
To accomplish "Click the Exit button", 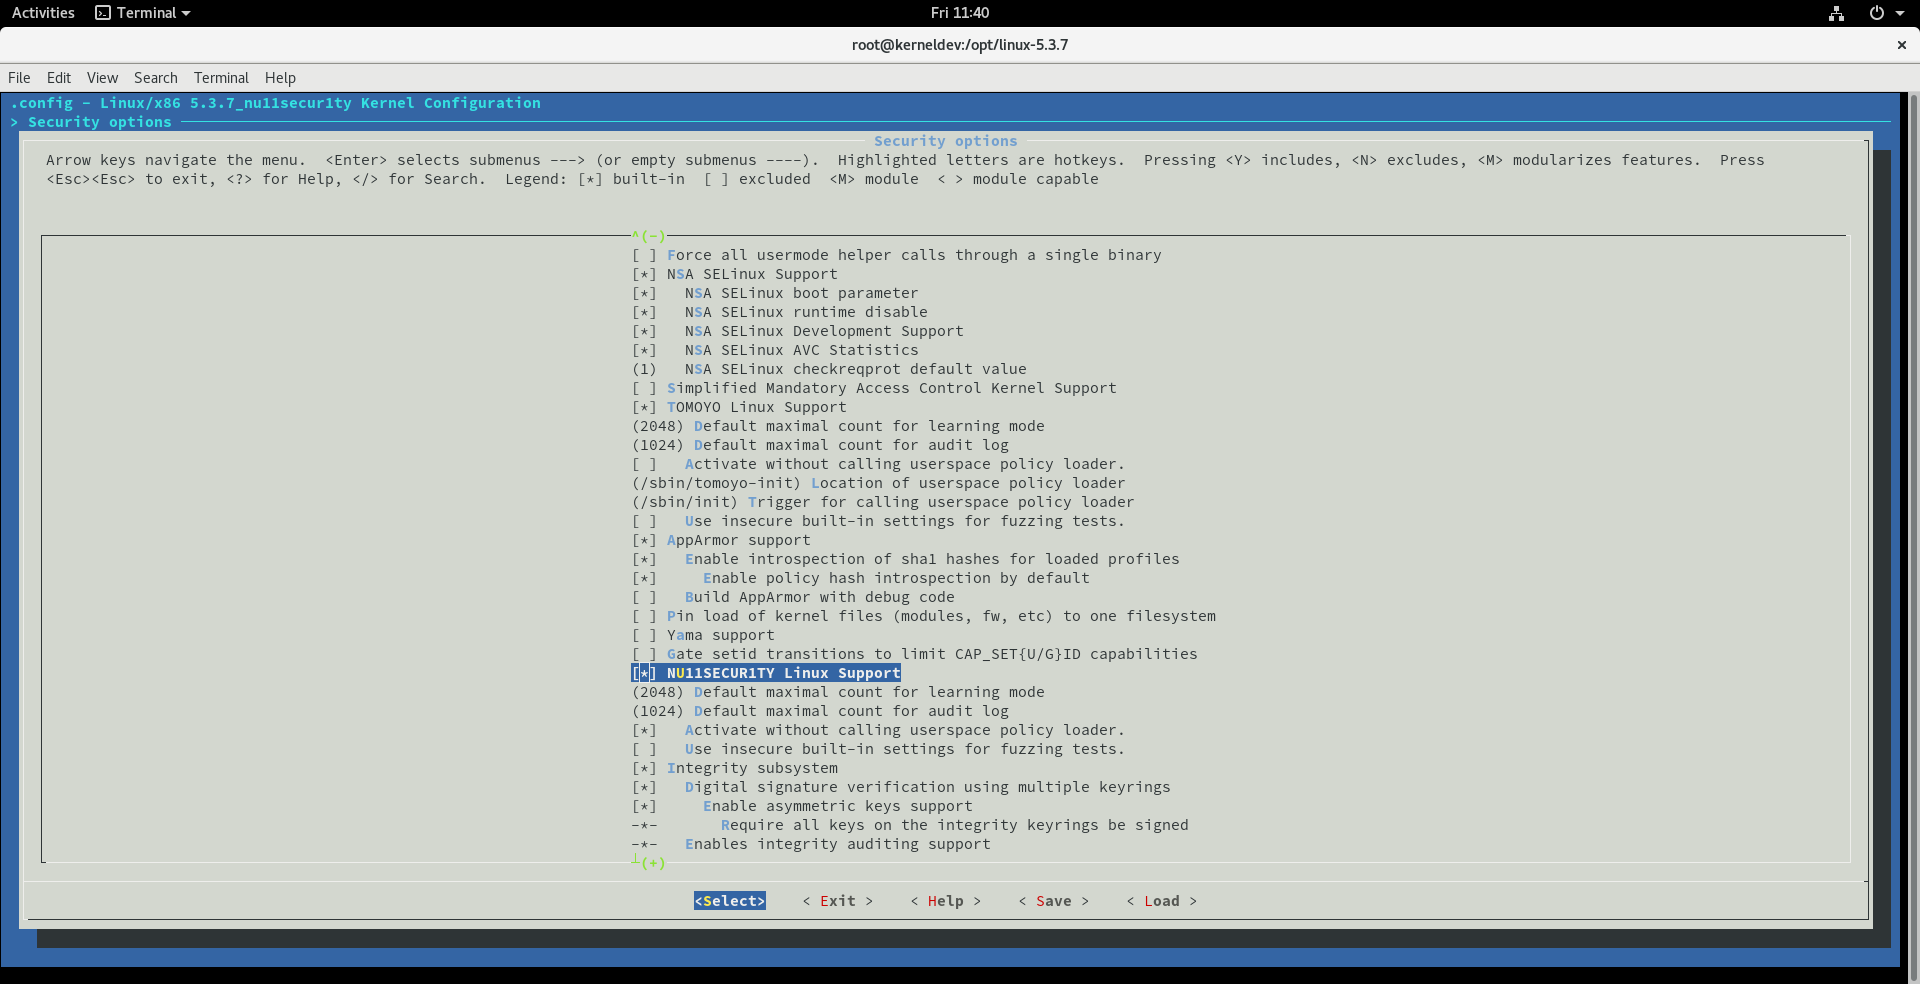I will click(838, 901).
